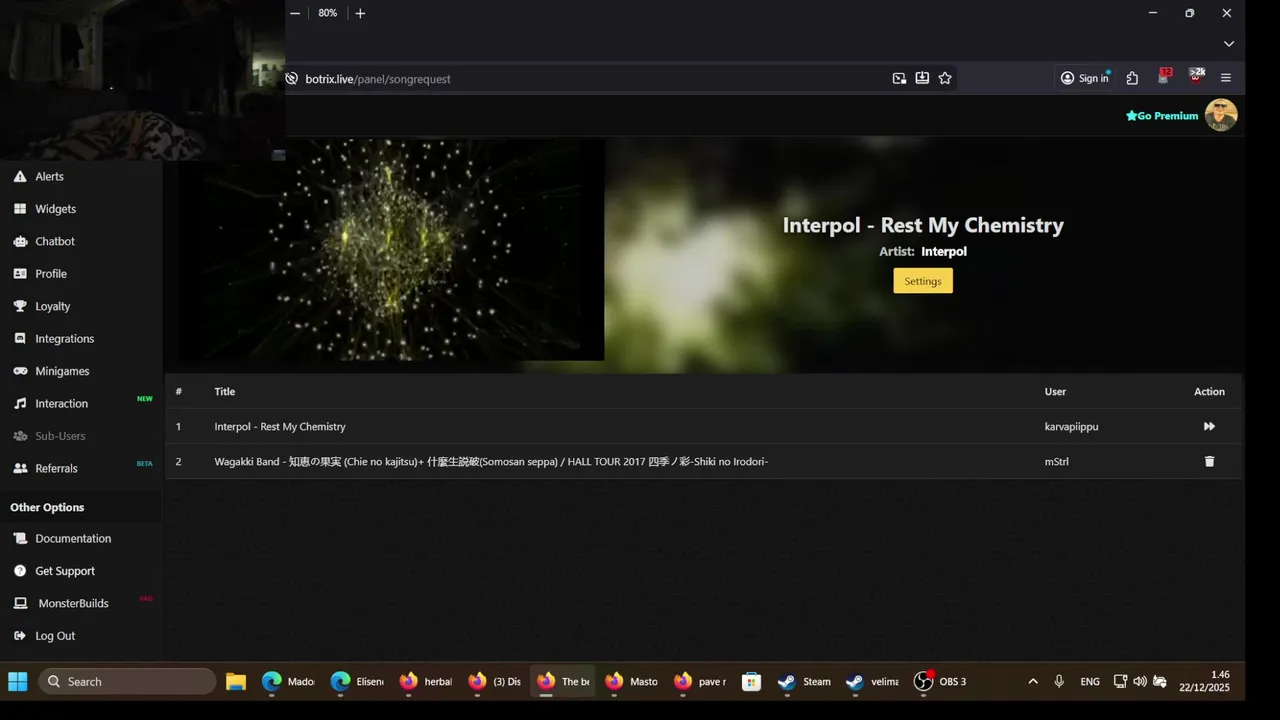Click the Log Out icon
1280x720 pixels.
pos(20,636)
